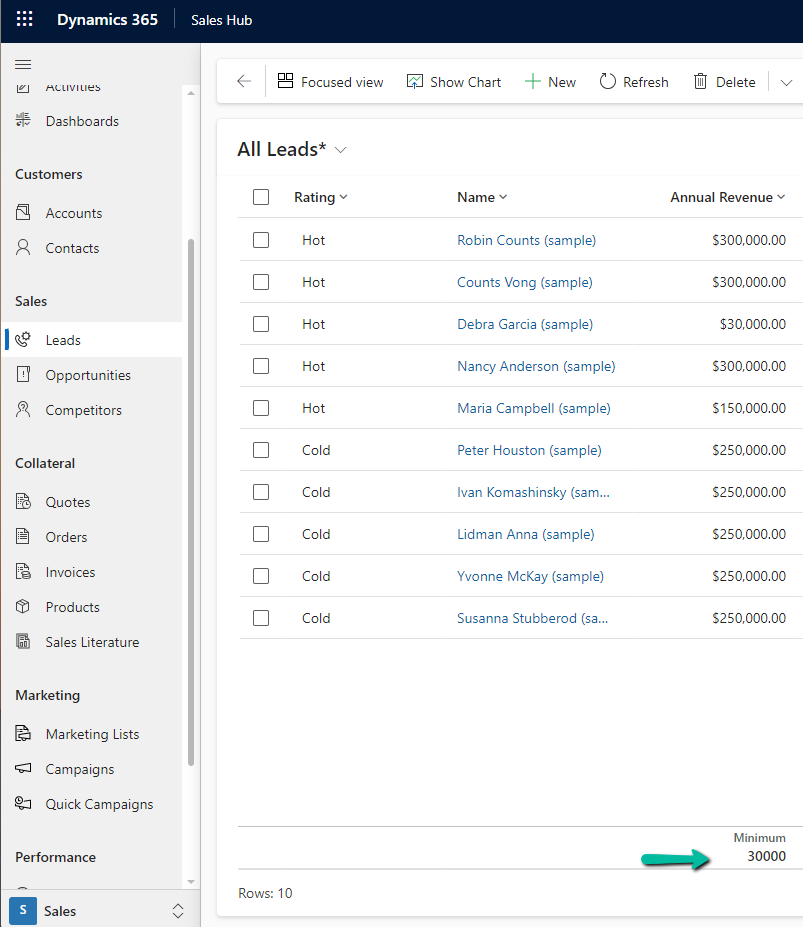803x927 pixels.
Task: Switch to the Sales Hub tab
Action: [x=221, y=19]
